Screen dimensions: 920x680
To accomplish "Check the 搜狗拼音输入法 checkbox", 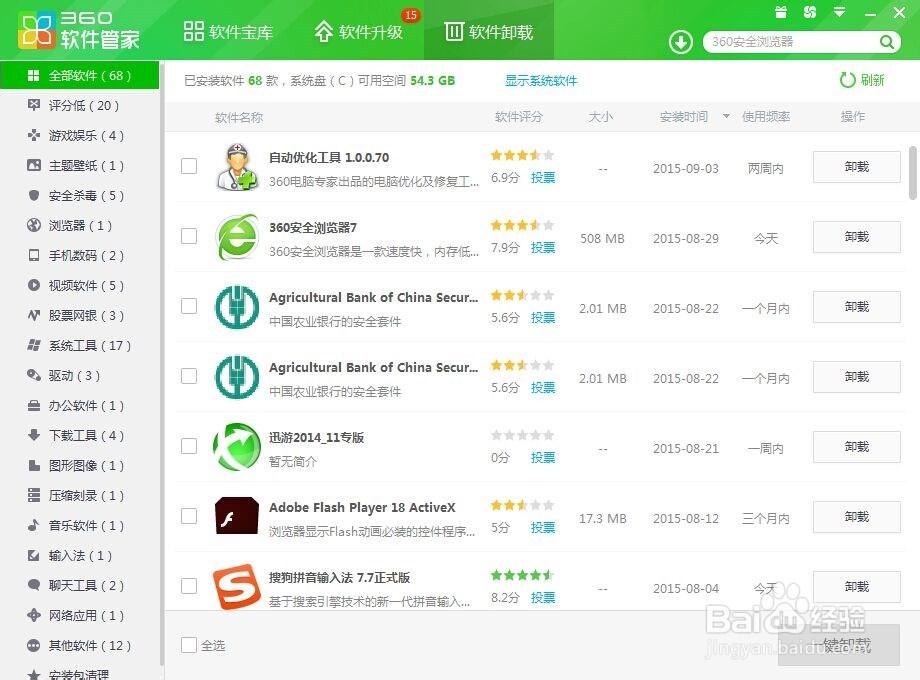I will (189, 586).
